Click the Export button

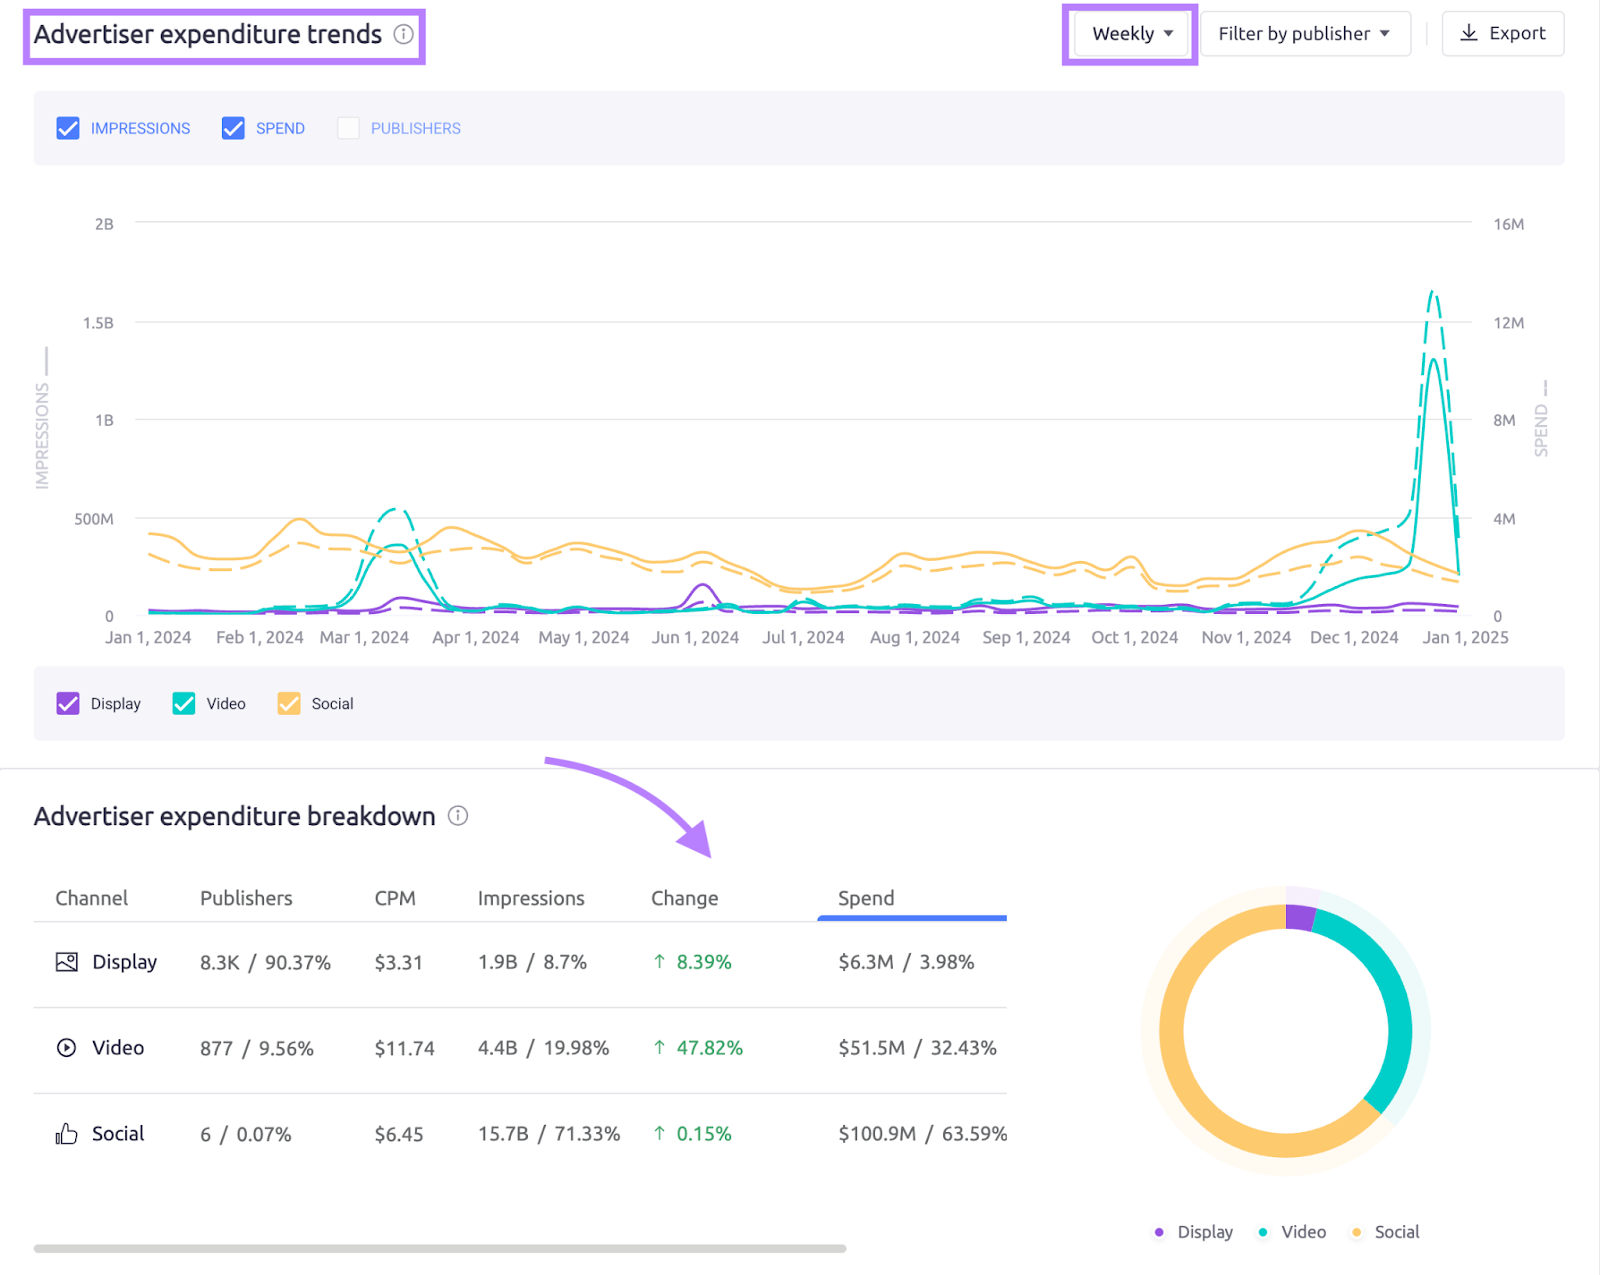(1503, 34)
